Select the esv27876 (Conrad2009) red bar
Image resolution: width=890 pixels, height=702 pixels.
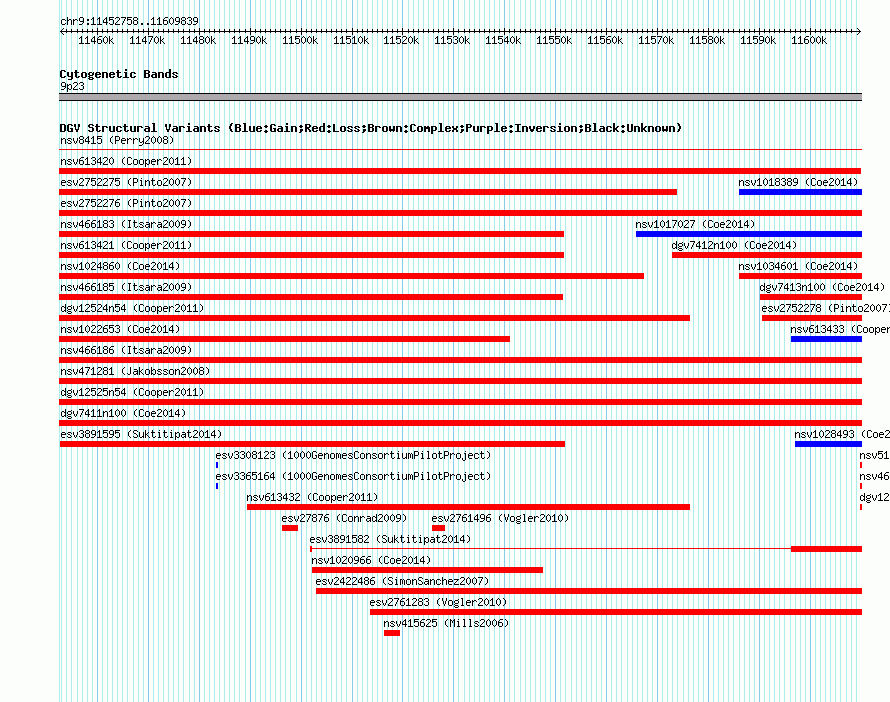(290, 528)
